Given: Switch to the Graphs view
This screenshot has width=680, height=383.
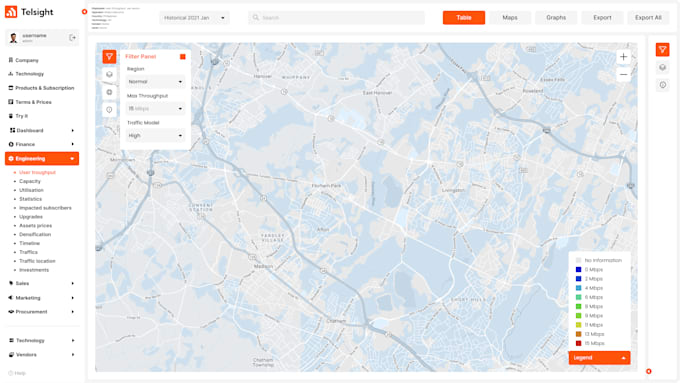Looking at the screenshot, I should point(556,18).
